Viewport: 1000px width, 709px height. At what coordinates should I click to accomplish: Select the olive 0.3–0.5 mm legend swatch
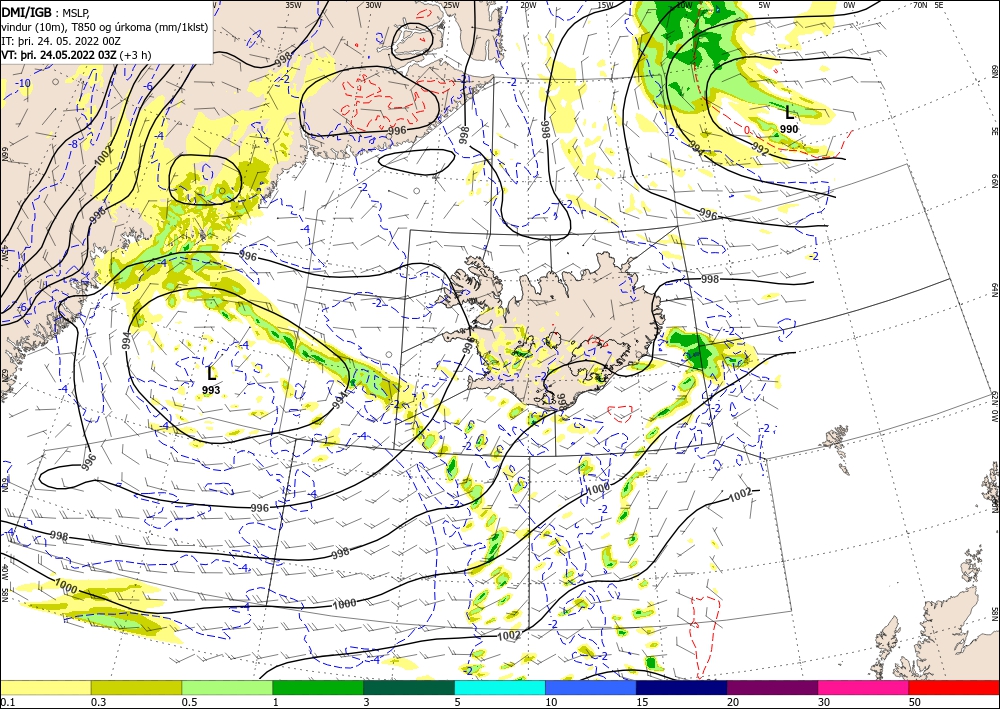(136, 687)
